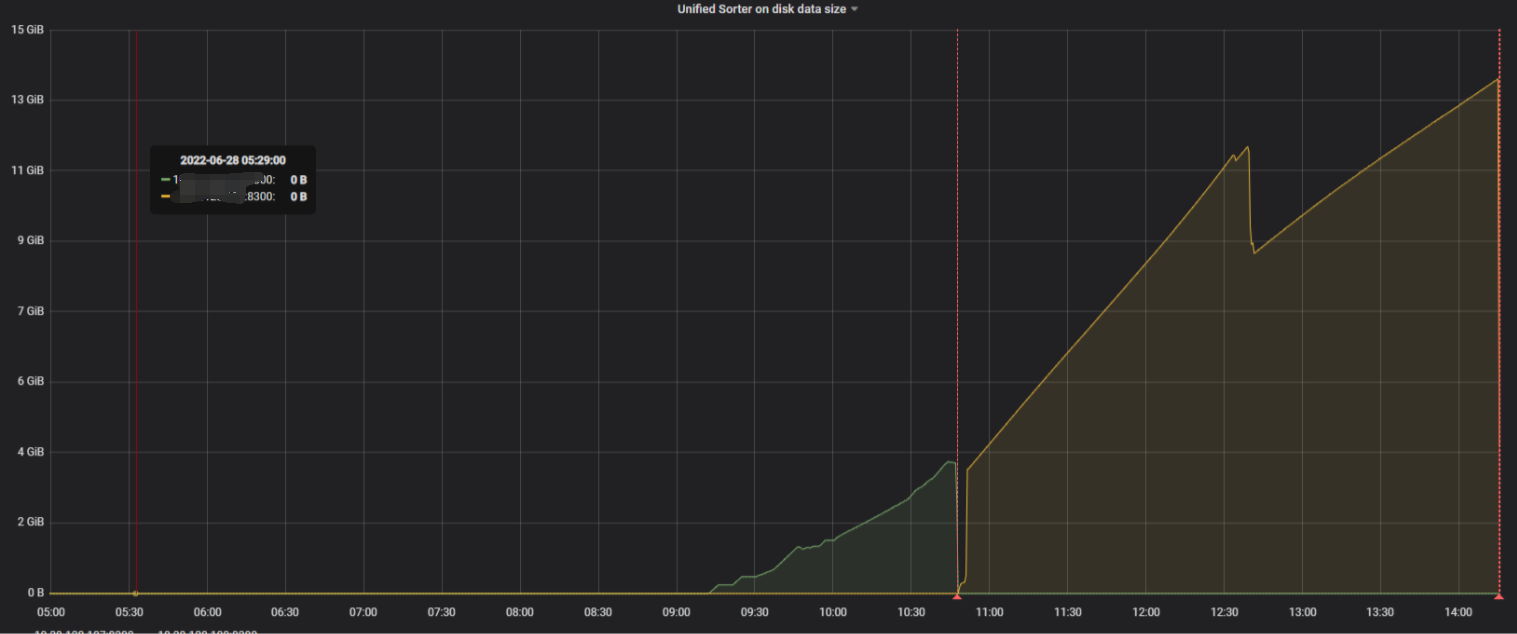Click the yellow line's dip after 12:30
The height and width of the screenshot is (634, 1517).
point(1254,252)
